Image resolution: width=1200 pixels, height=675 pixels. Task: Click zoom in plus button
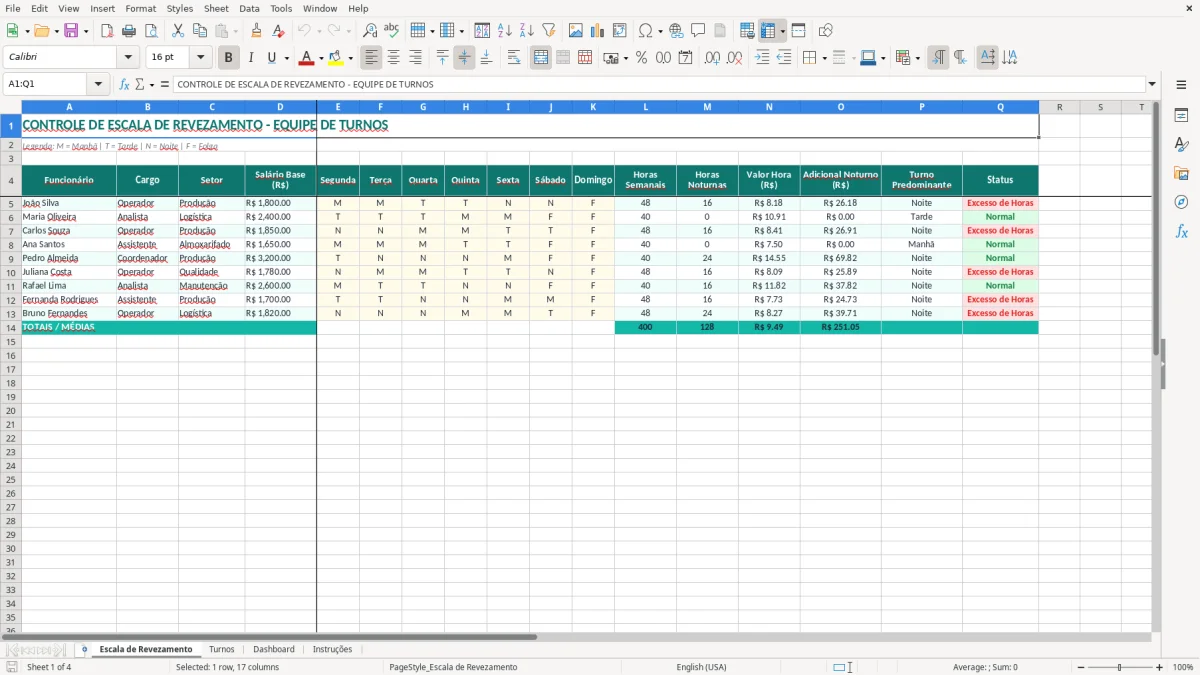(1160, 667)
